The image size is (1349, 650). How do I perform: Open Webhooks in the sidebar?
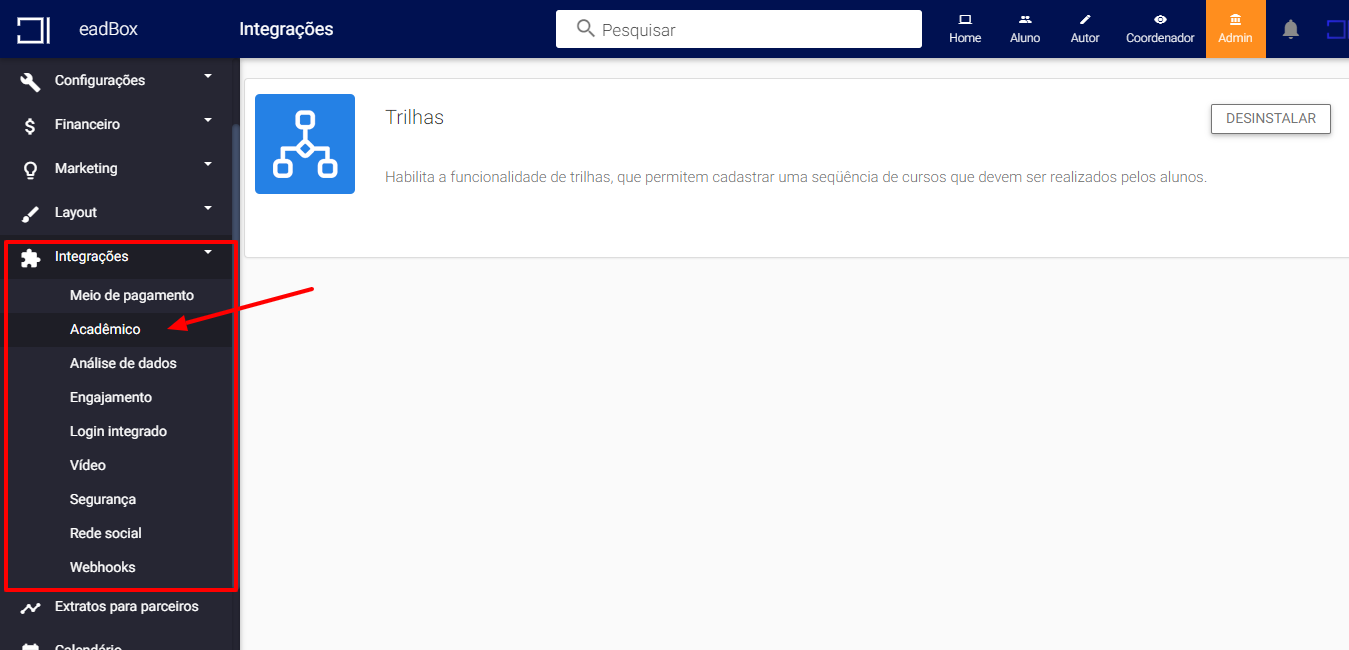point(103,567)
